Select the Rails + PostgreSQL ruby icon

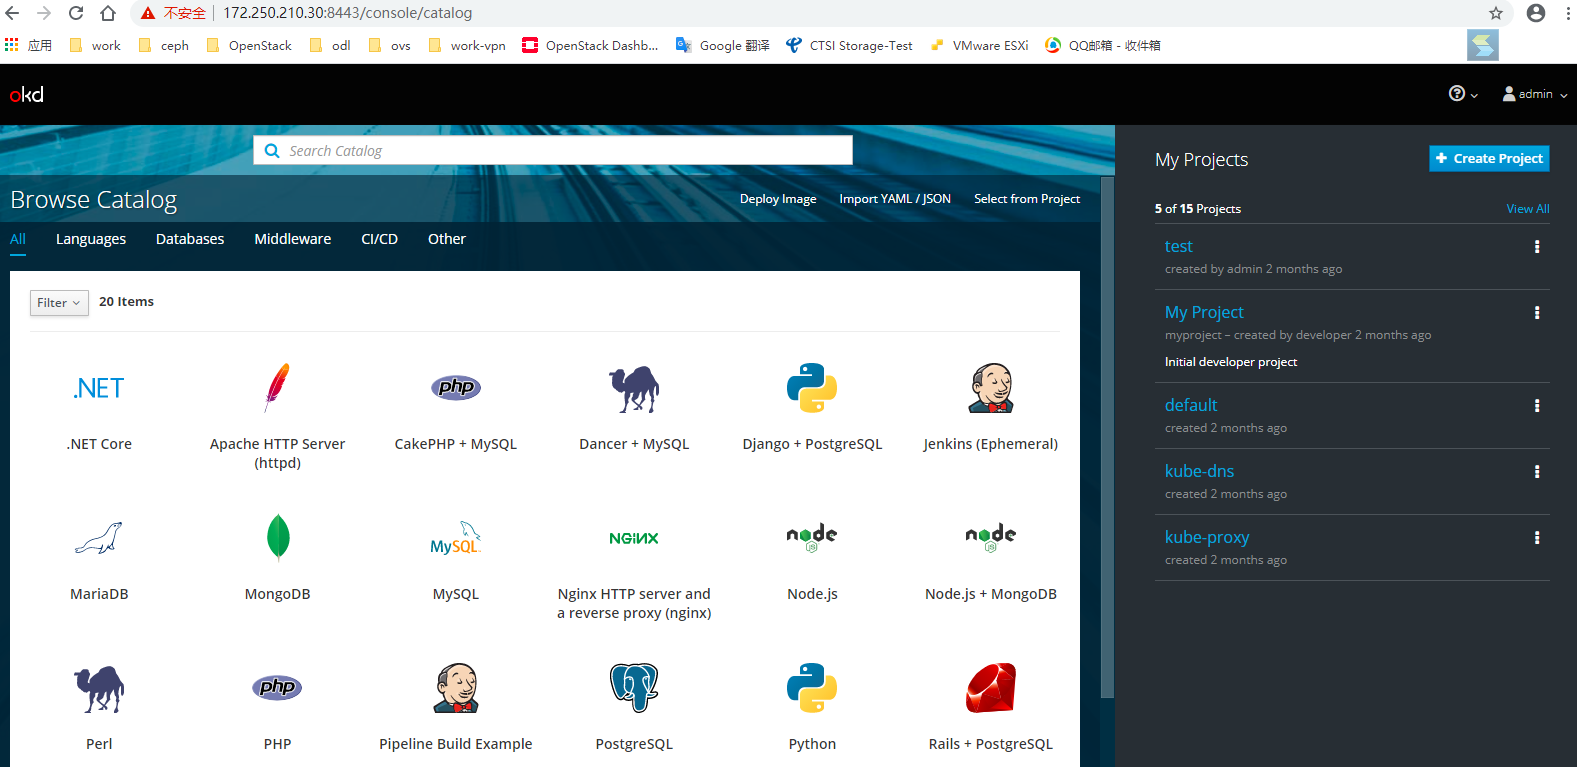(990, 688)
